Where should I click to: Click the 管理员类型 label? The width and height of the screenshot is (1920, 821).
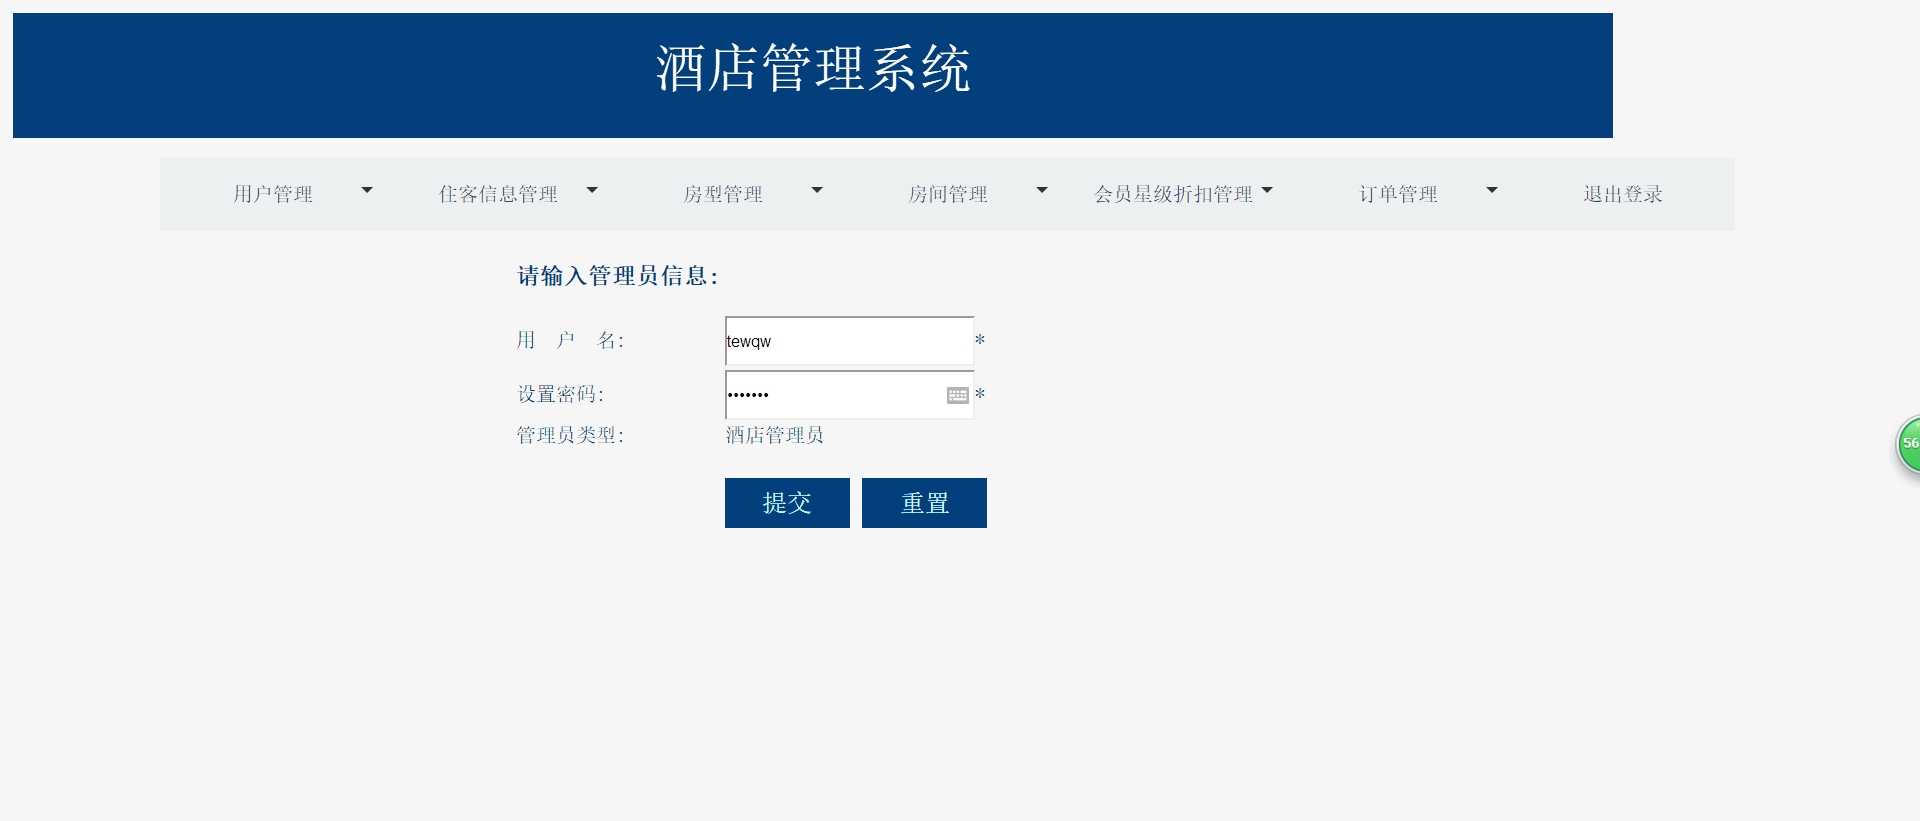click(x=570, y=435)
